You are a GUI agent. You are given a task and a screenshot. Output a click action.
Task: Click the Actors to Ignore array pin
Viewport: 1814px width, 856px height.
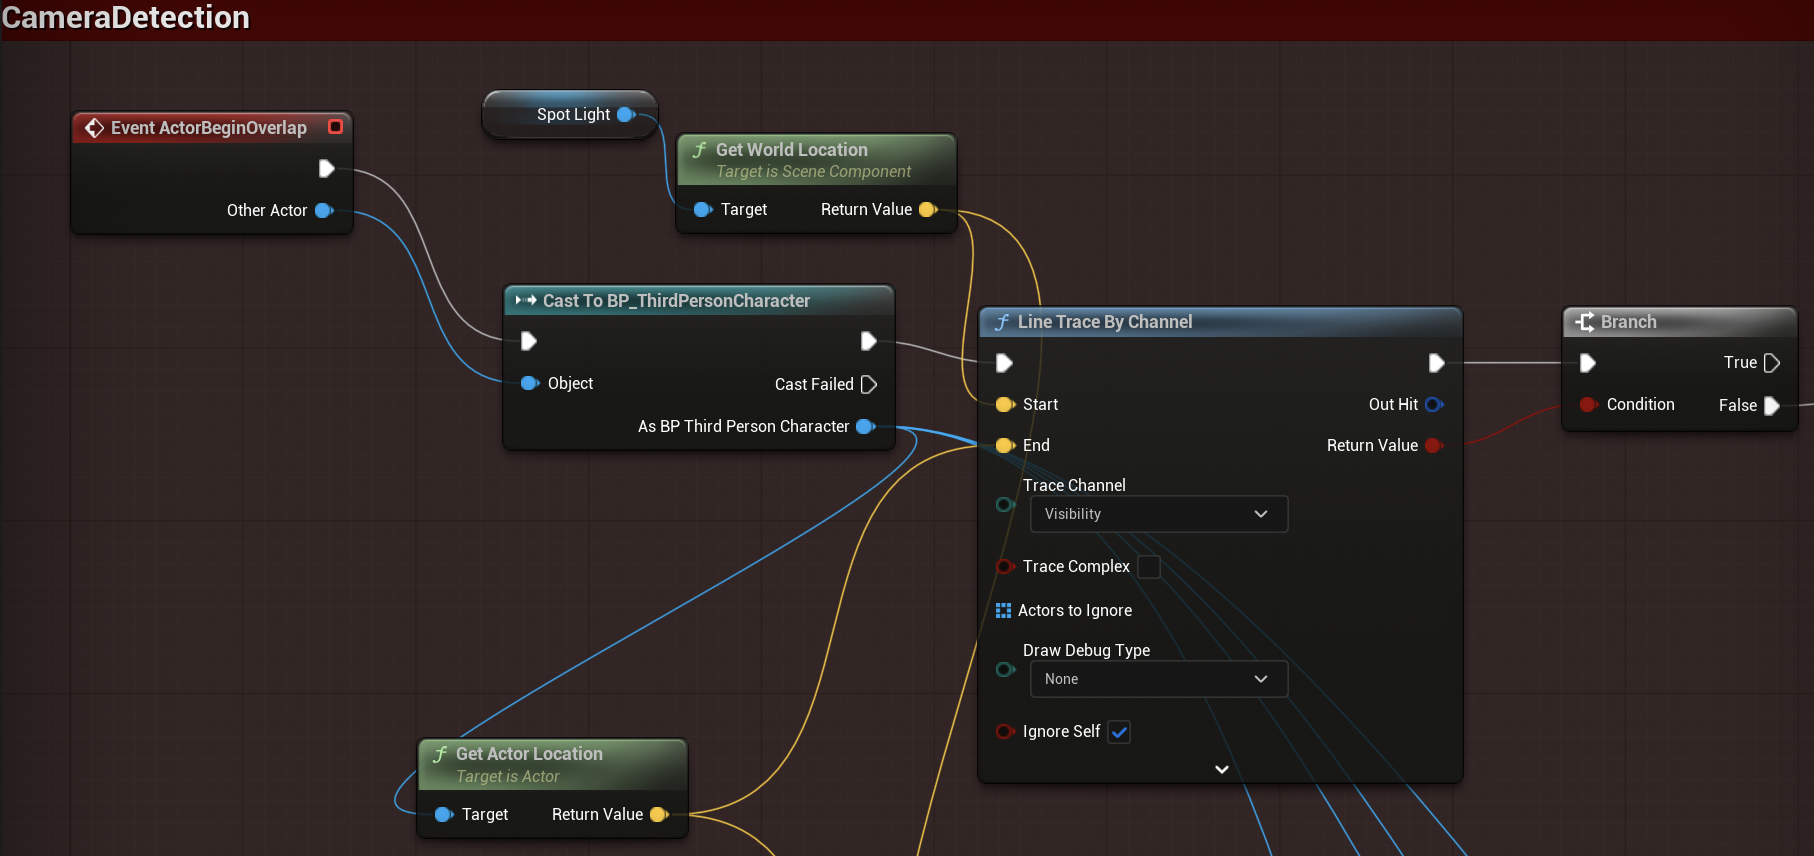1004,610
